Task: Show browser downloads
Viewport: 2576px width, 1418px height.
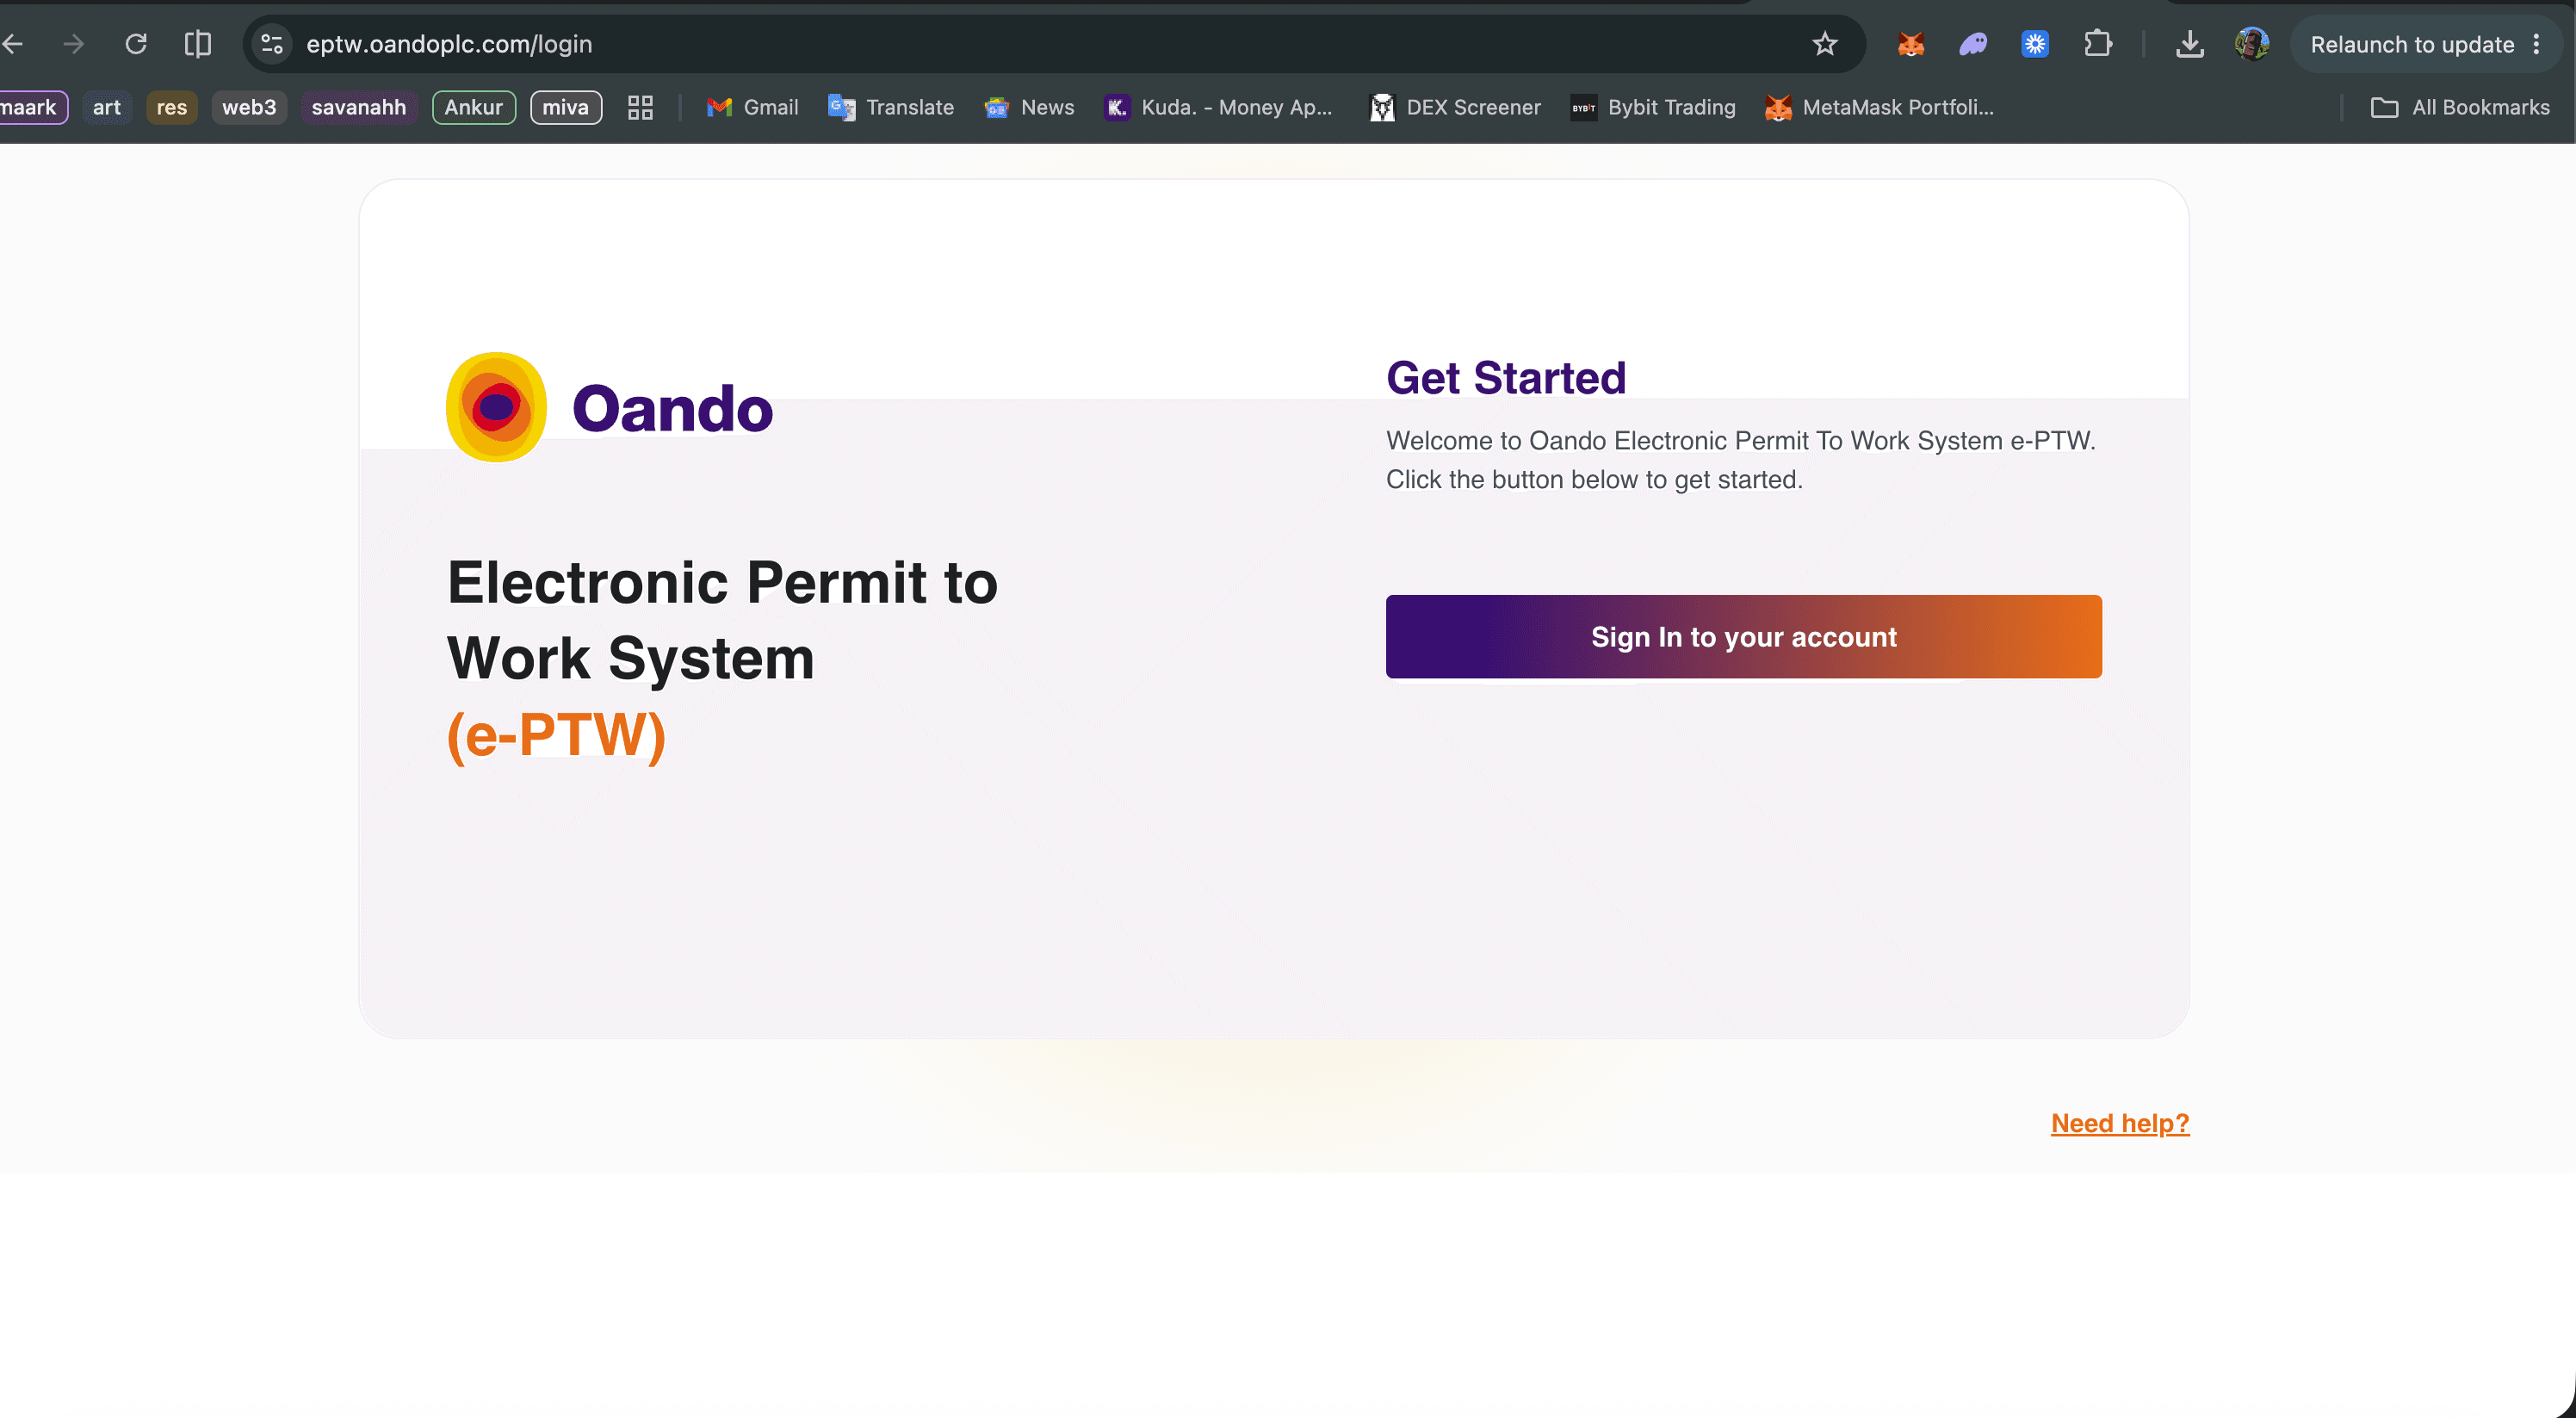Action: click(x=2190, y=44)
